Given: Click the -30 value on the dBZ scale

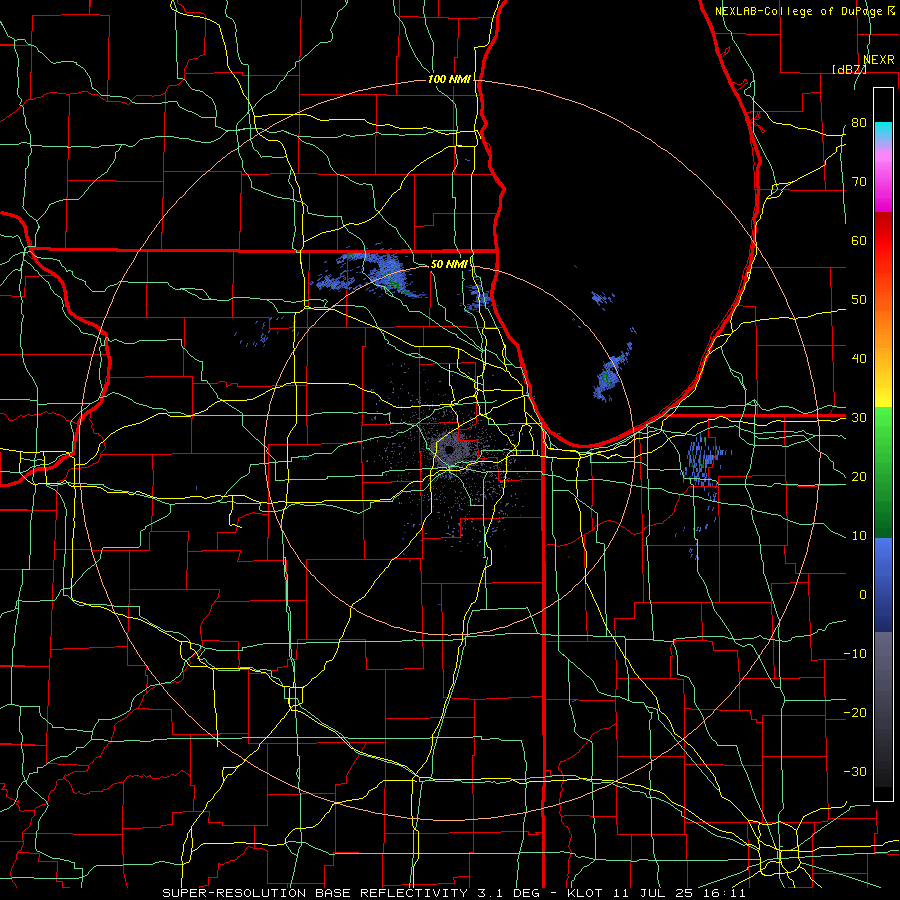Looking at the screenshot, I should [855, 772].
